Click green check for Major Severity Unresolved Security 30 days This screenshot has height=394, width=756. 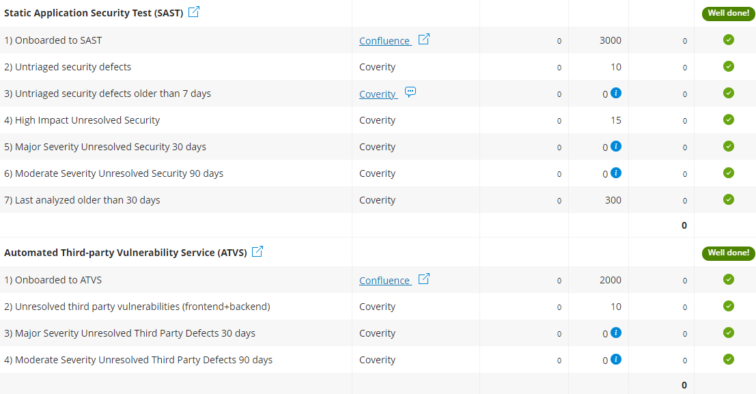729,146
